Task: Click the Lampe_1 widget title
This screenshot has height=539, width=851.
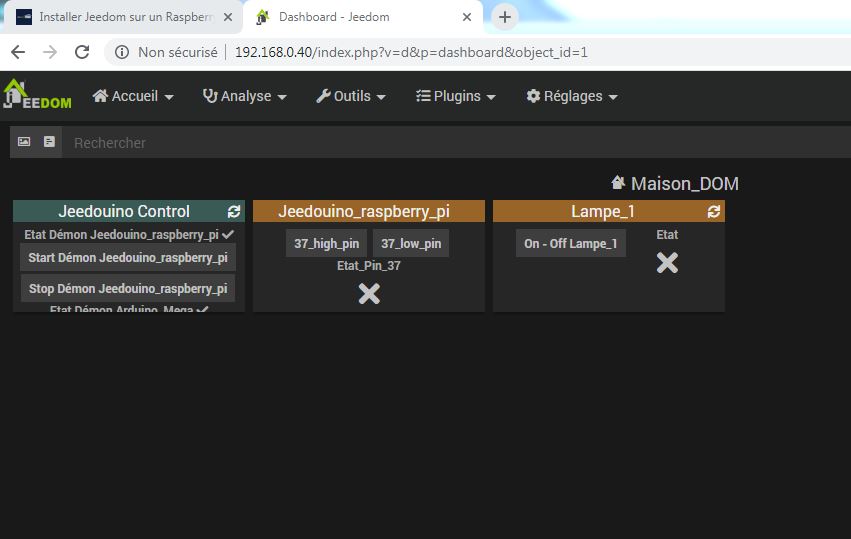Action: point(602,211)
